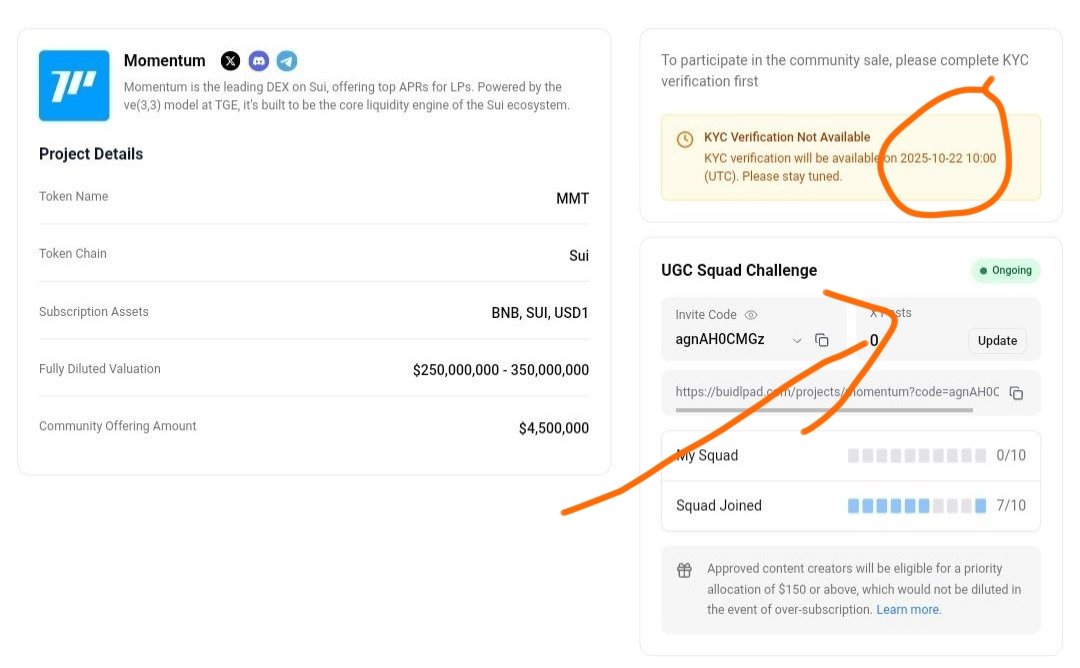Click the clock icon in KYC notice

tap(685, 140)
